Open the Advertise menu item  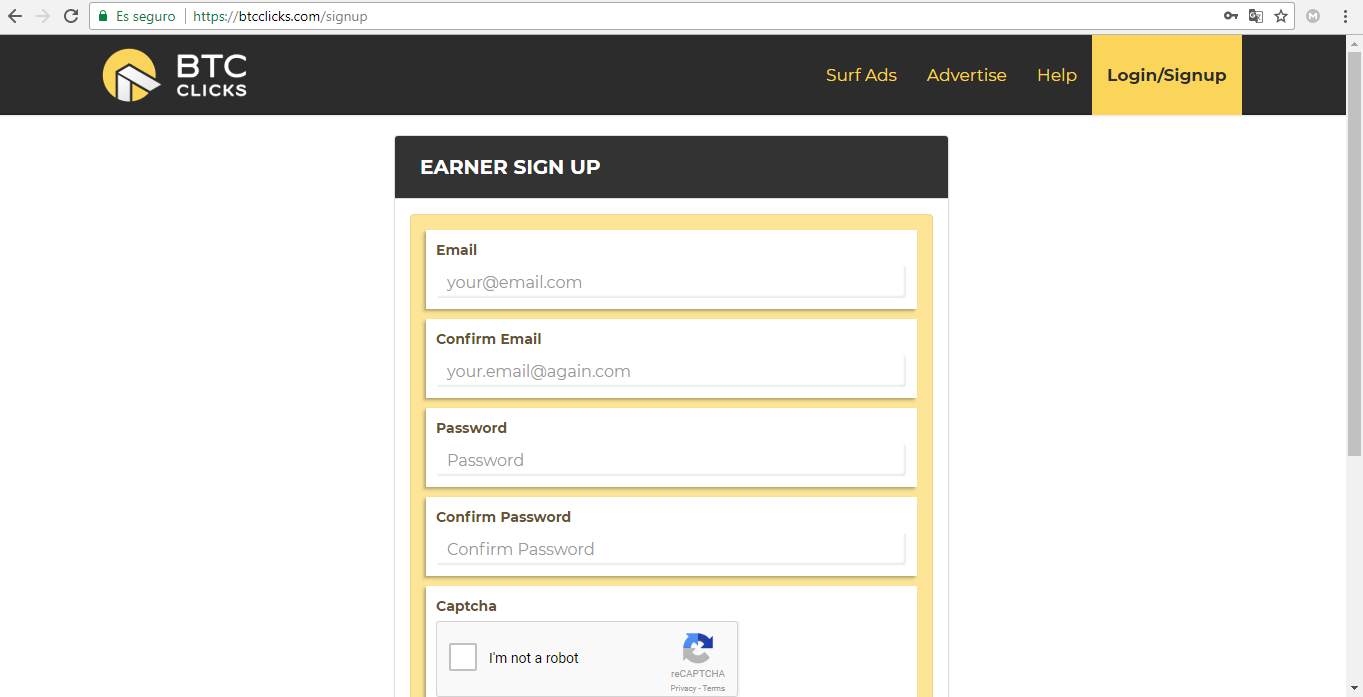[x=966, y=75]
